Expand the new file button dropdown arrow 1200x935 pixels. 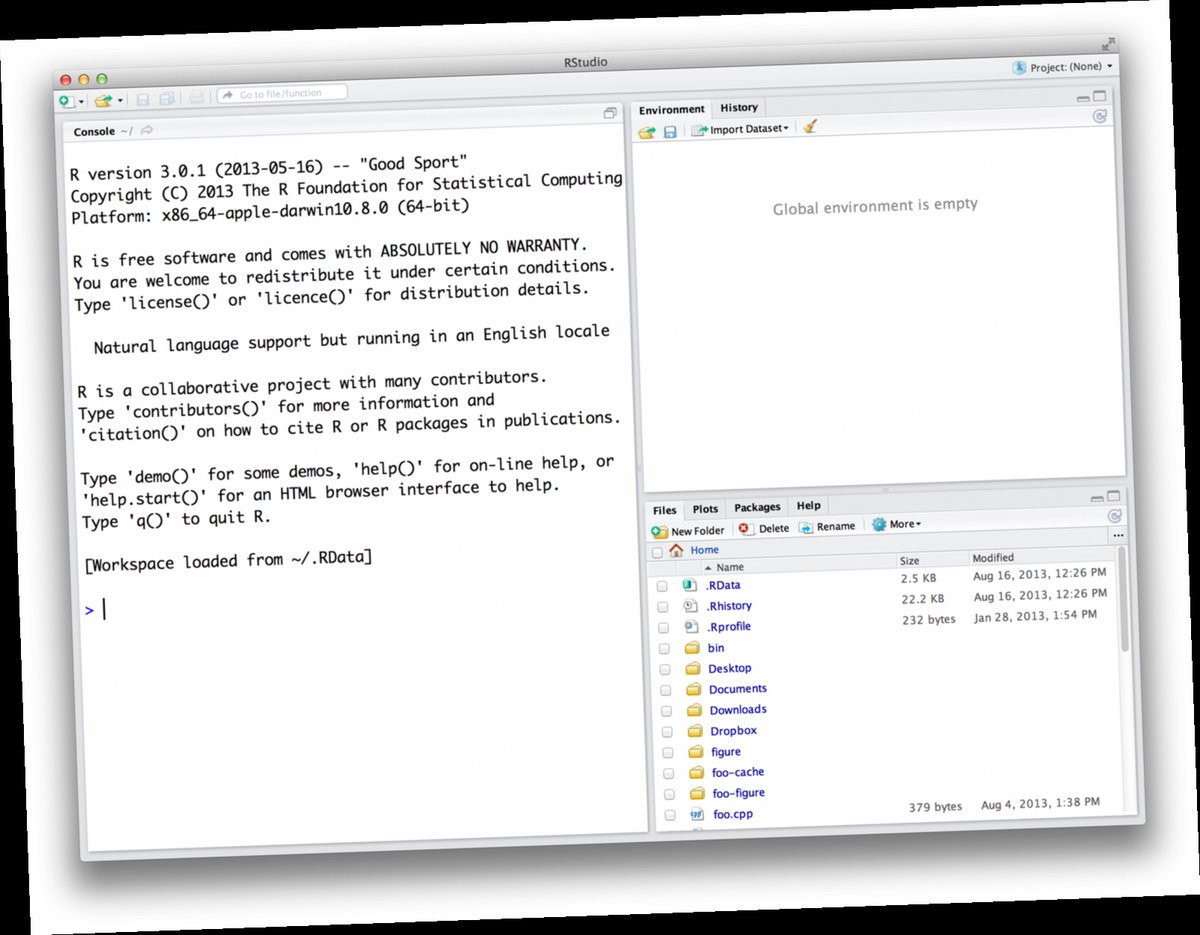(79, 101)
